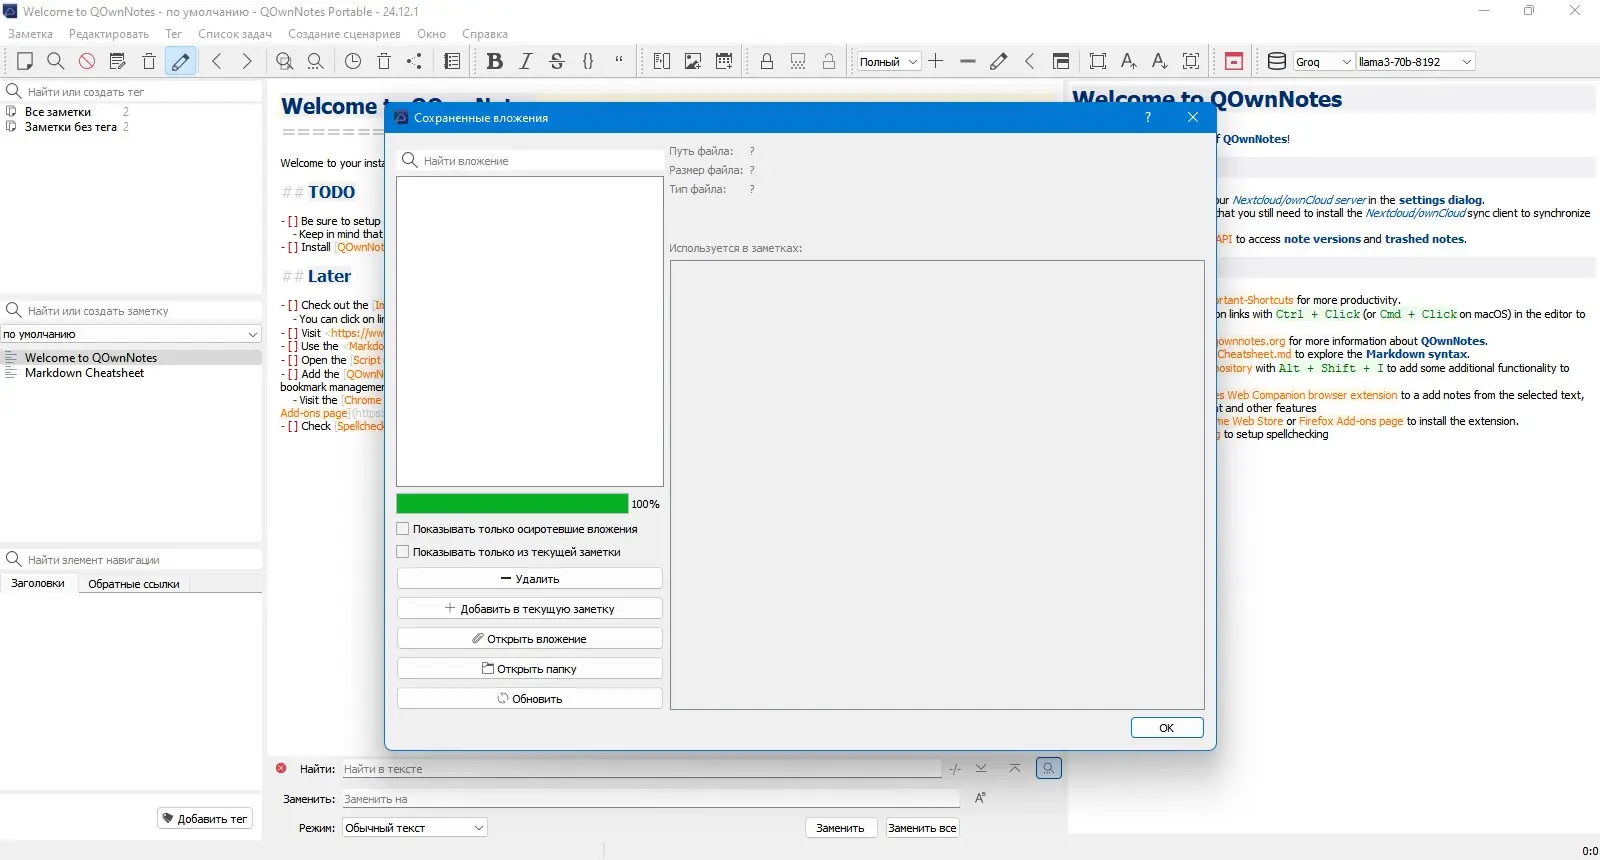Open note version history clock icon
1600x860 pixels.
353,61
